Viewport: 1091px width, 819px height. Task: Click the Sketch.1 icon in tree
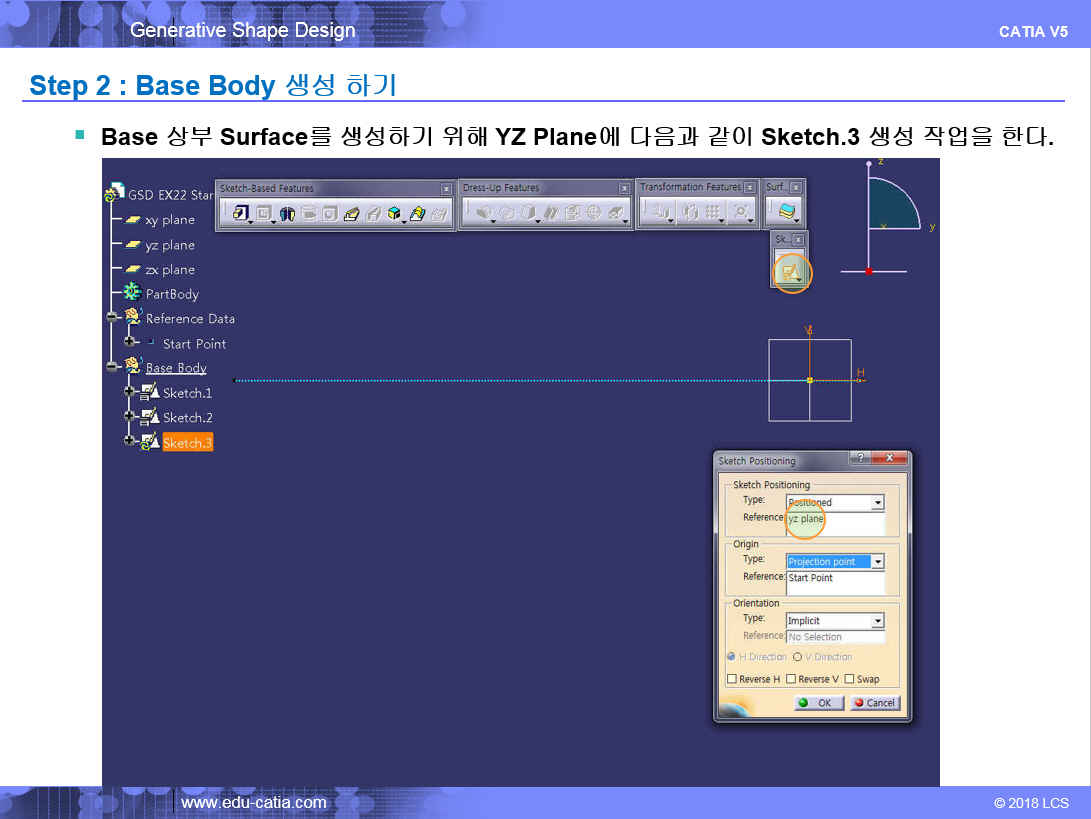[x=150, y=393]
